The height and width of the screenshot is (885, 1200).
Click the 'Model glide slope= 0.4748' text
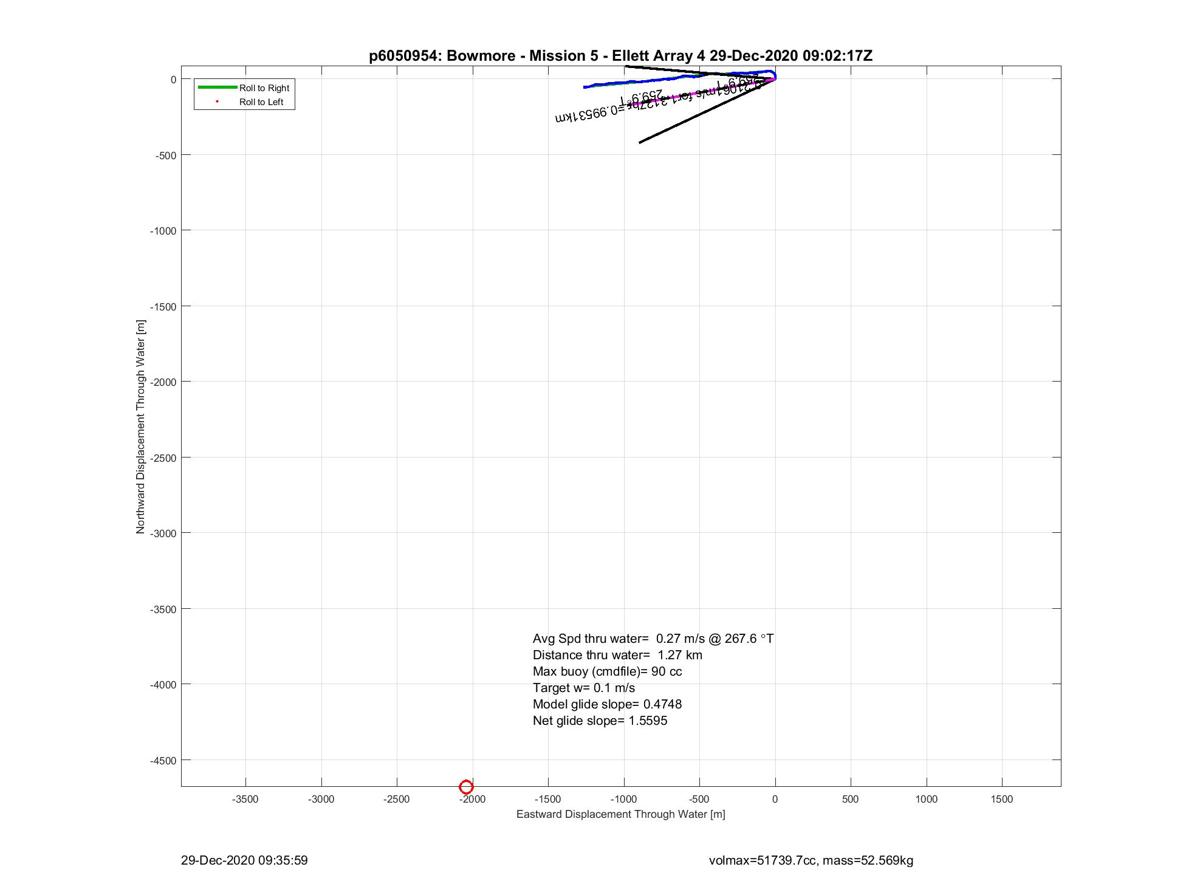[607, 704]
